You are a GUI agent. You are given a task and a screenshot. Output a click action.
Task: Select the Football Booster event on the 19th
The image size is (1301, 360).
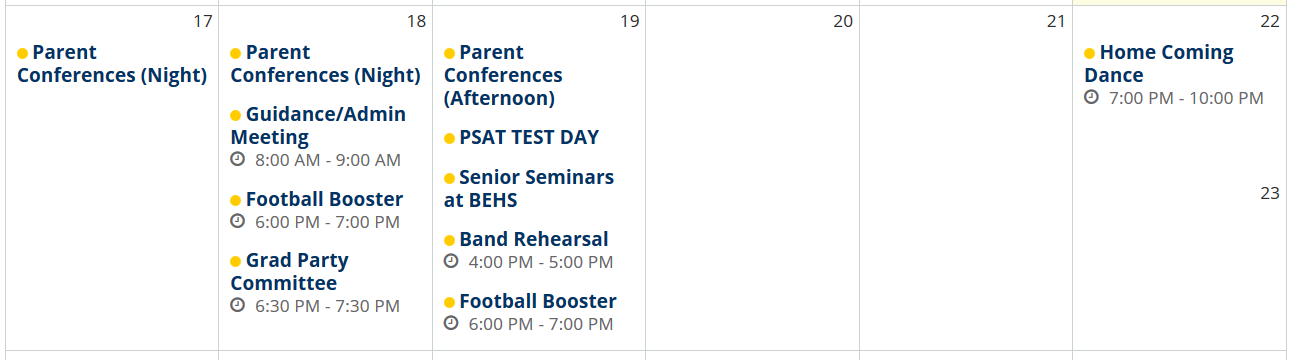click(538, 301)
